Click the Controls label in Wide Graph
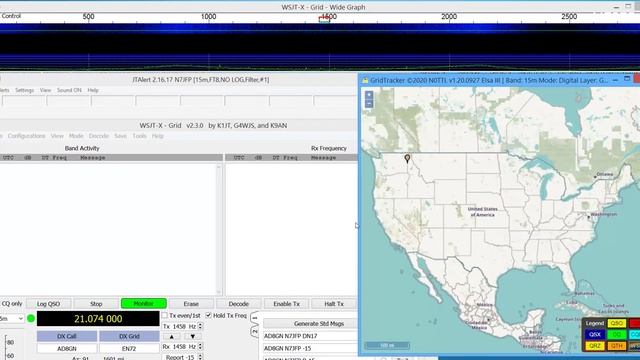This screenshot has height=360, width=640. click(11, 16)
